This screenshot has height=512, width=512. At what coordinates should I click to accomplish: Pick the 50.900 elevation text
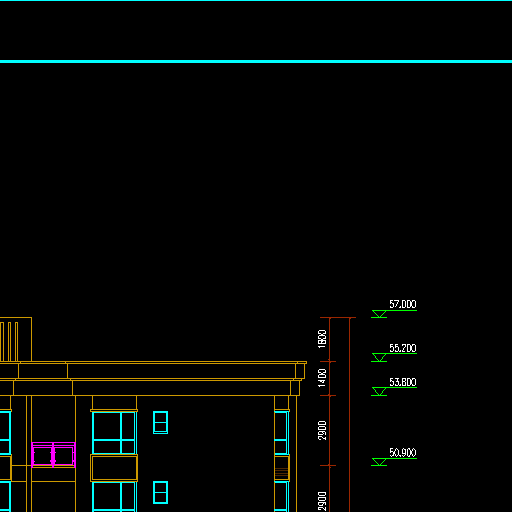click(x=403, y=453)
